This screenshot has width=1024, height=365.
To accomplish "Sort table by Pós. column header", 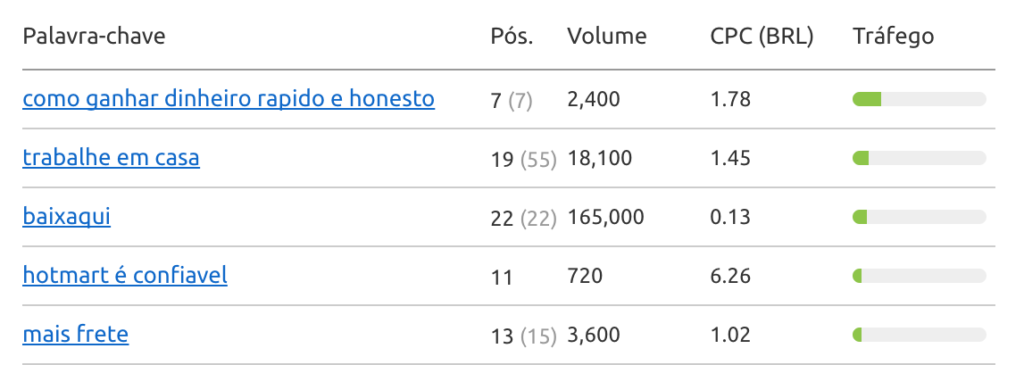I will [512, 37].
